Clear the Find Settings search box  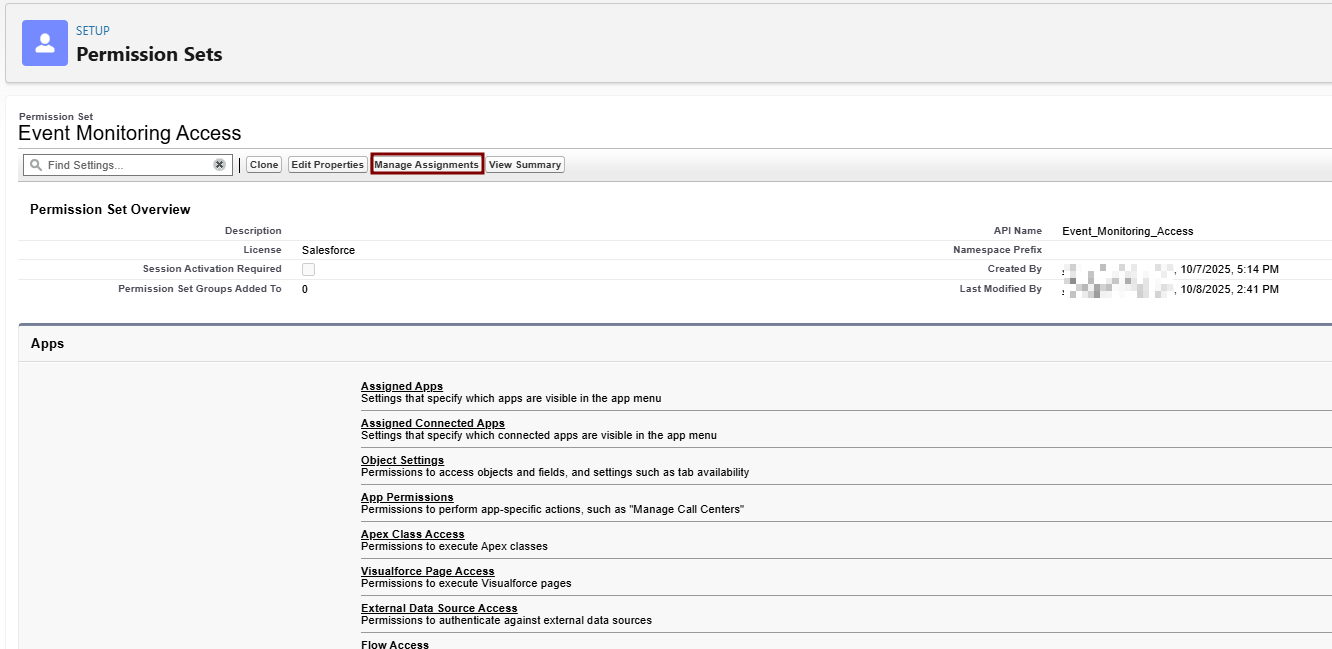point(219,165)
